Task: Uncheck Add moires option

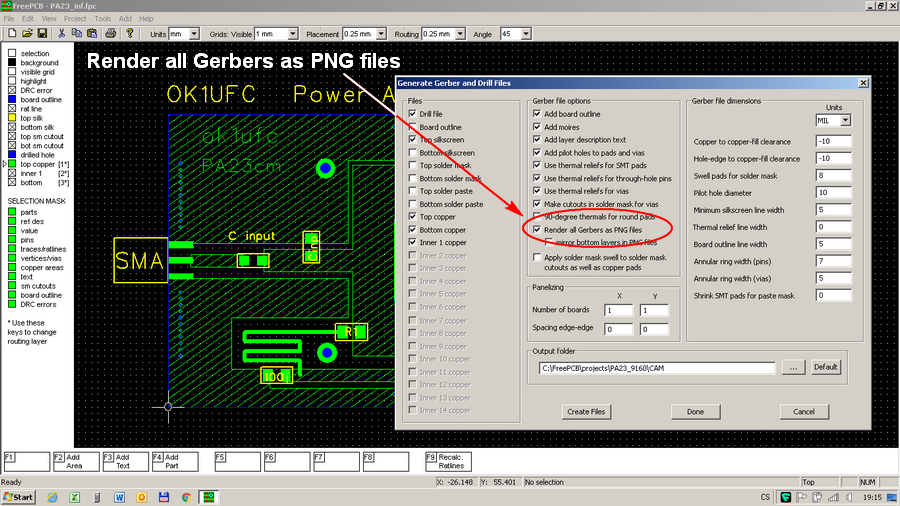Action: 538,127
